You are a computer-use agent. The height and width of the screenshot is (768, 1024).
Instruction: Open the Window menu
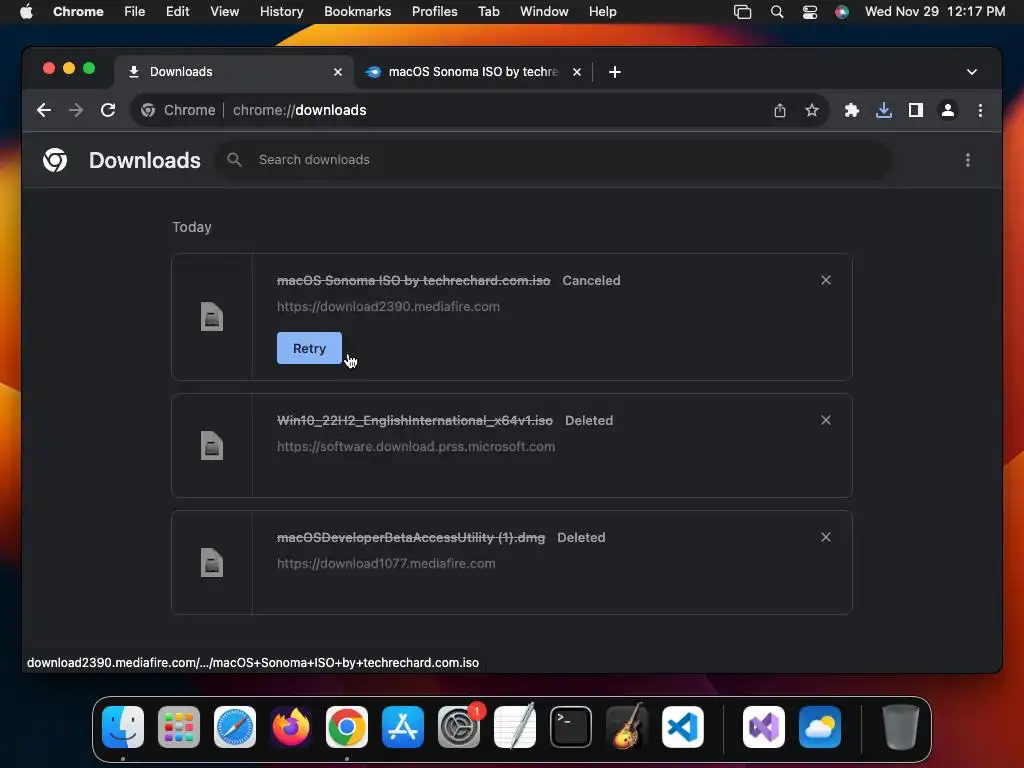pyautogui.click(x=544, y=12)
